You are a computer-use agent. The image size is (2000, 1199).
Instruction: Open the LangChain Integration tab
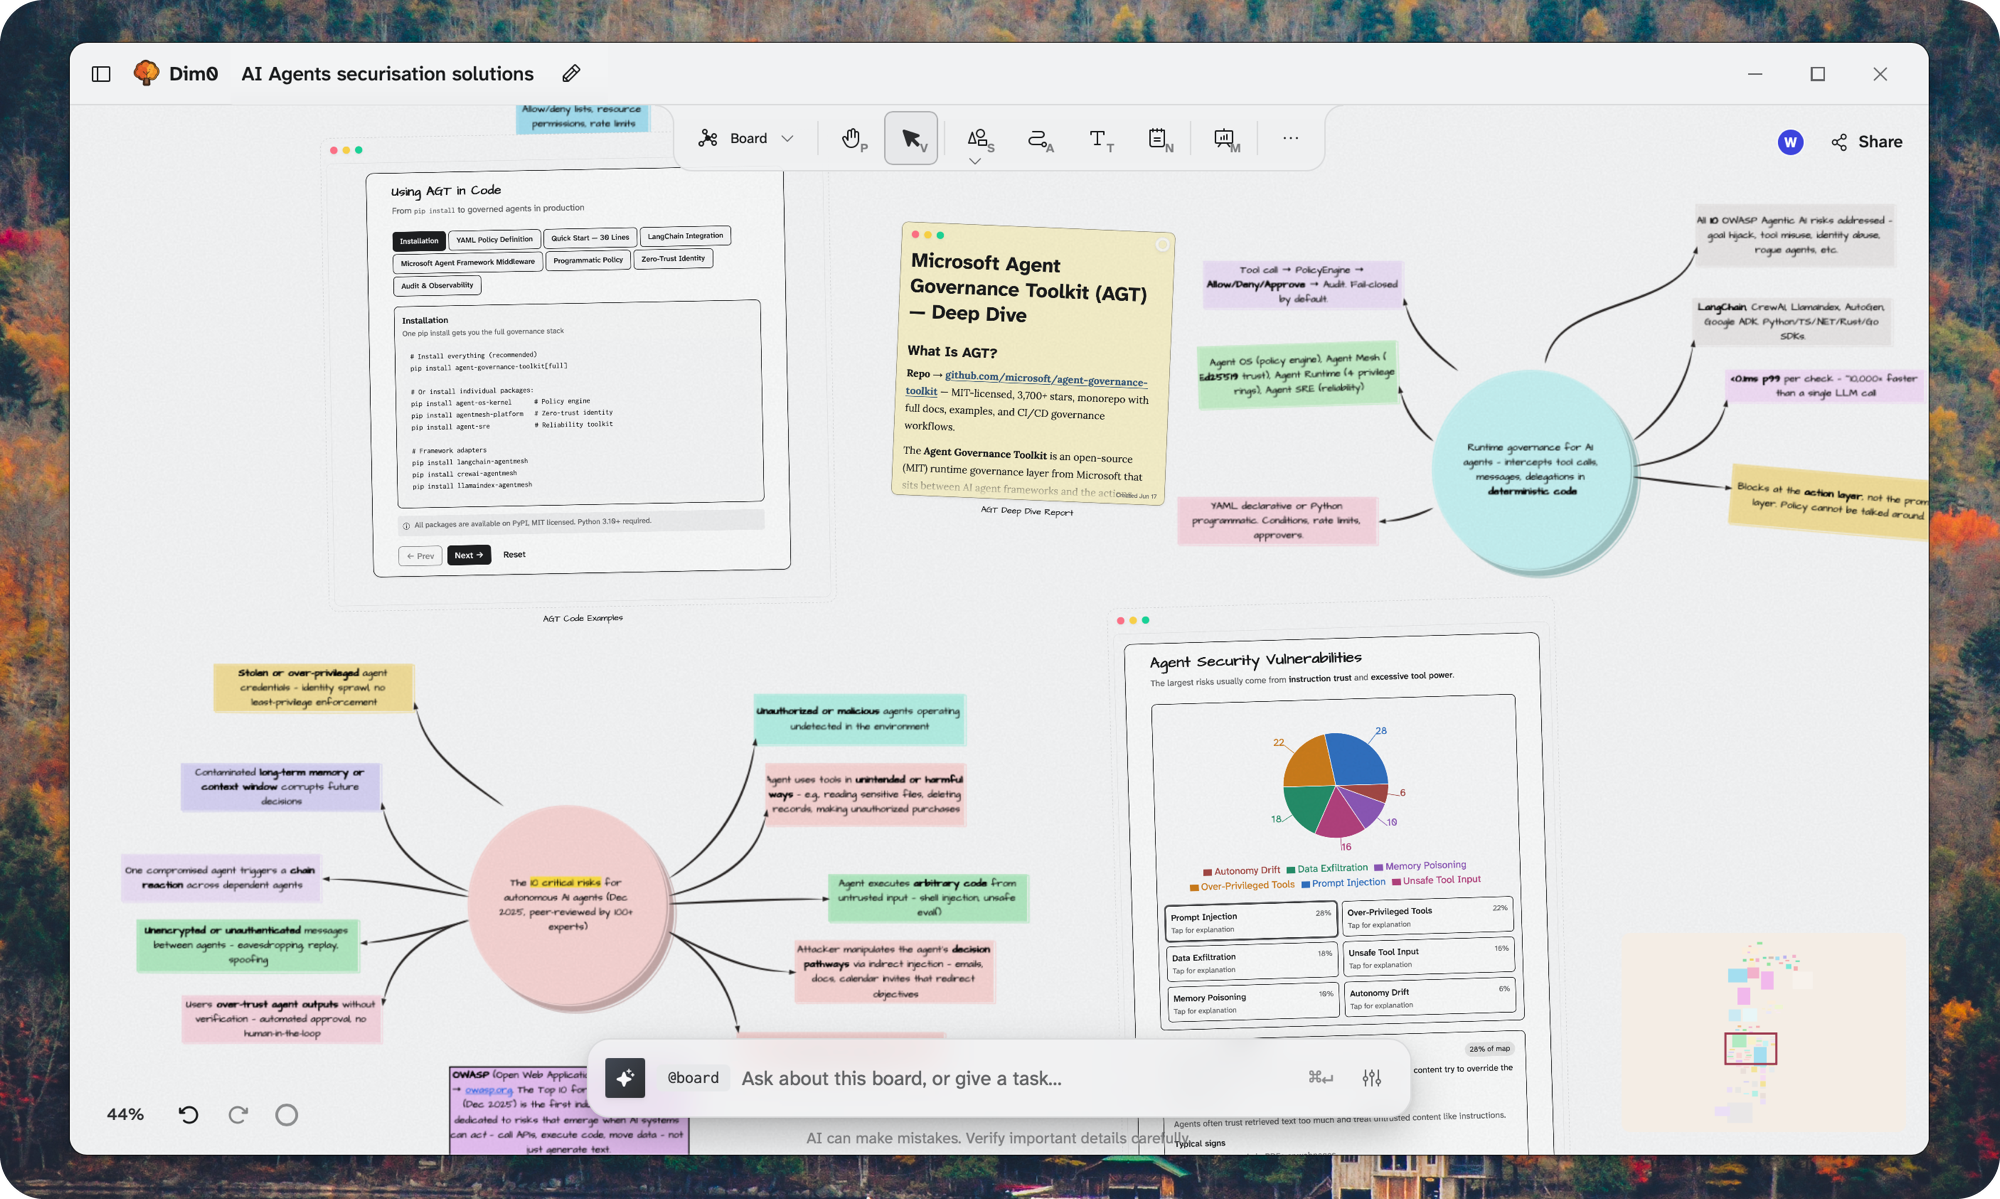click(x=685, y=236)
